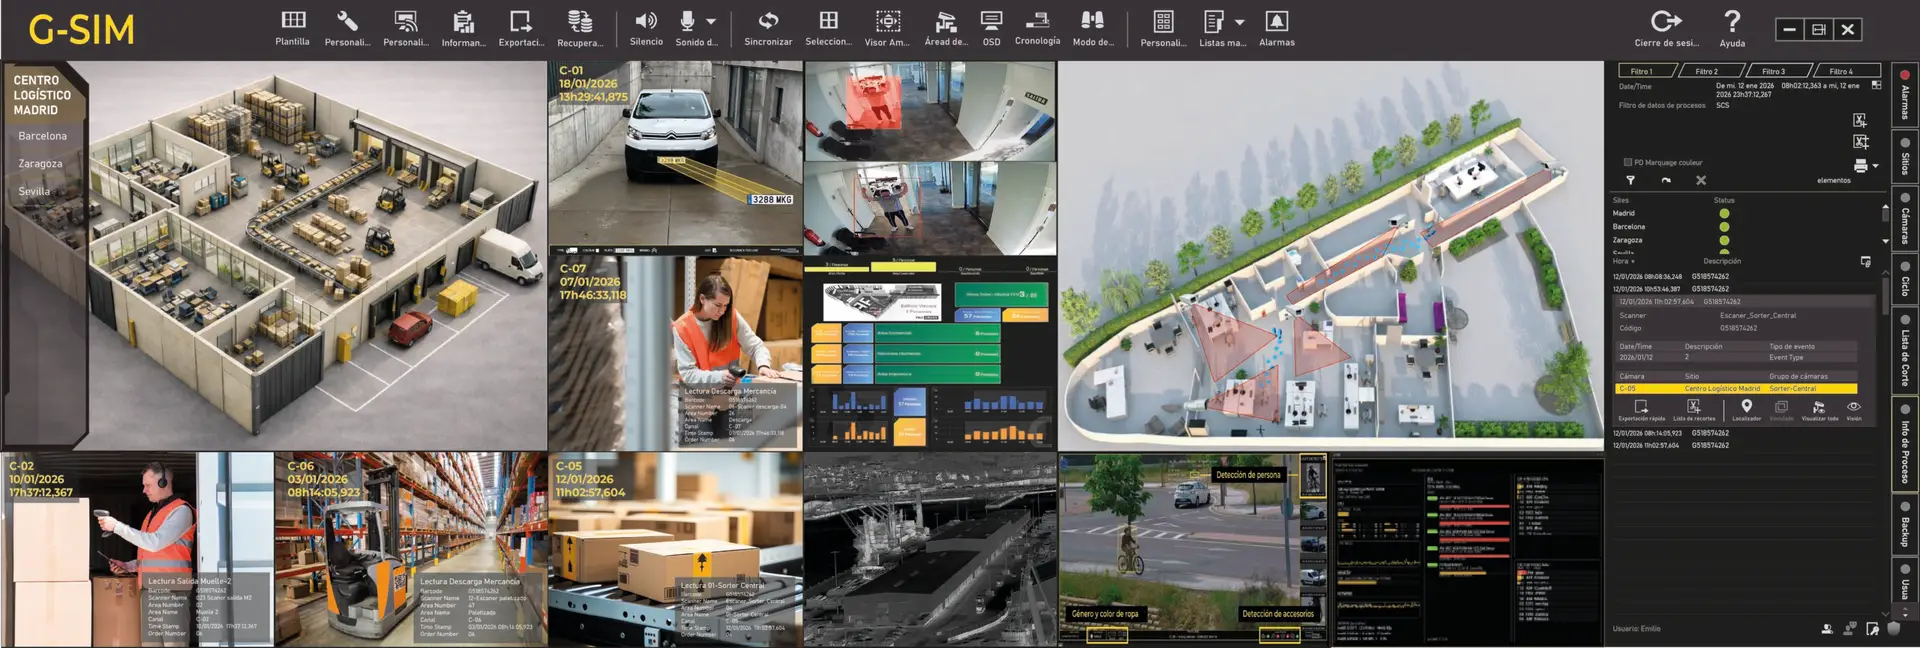Select the highlighted C-05 camera row
Viewport: 1920px width, 648px height.
point(1737,389)
